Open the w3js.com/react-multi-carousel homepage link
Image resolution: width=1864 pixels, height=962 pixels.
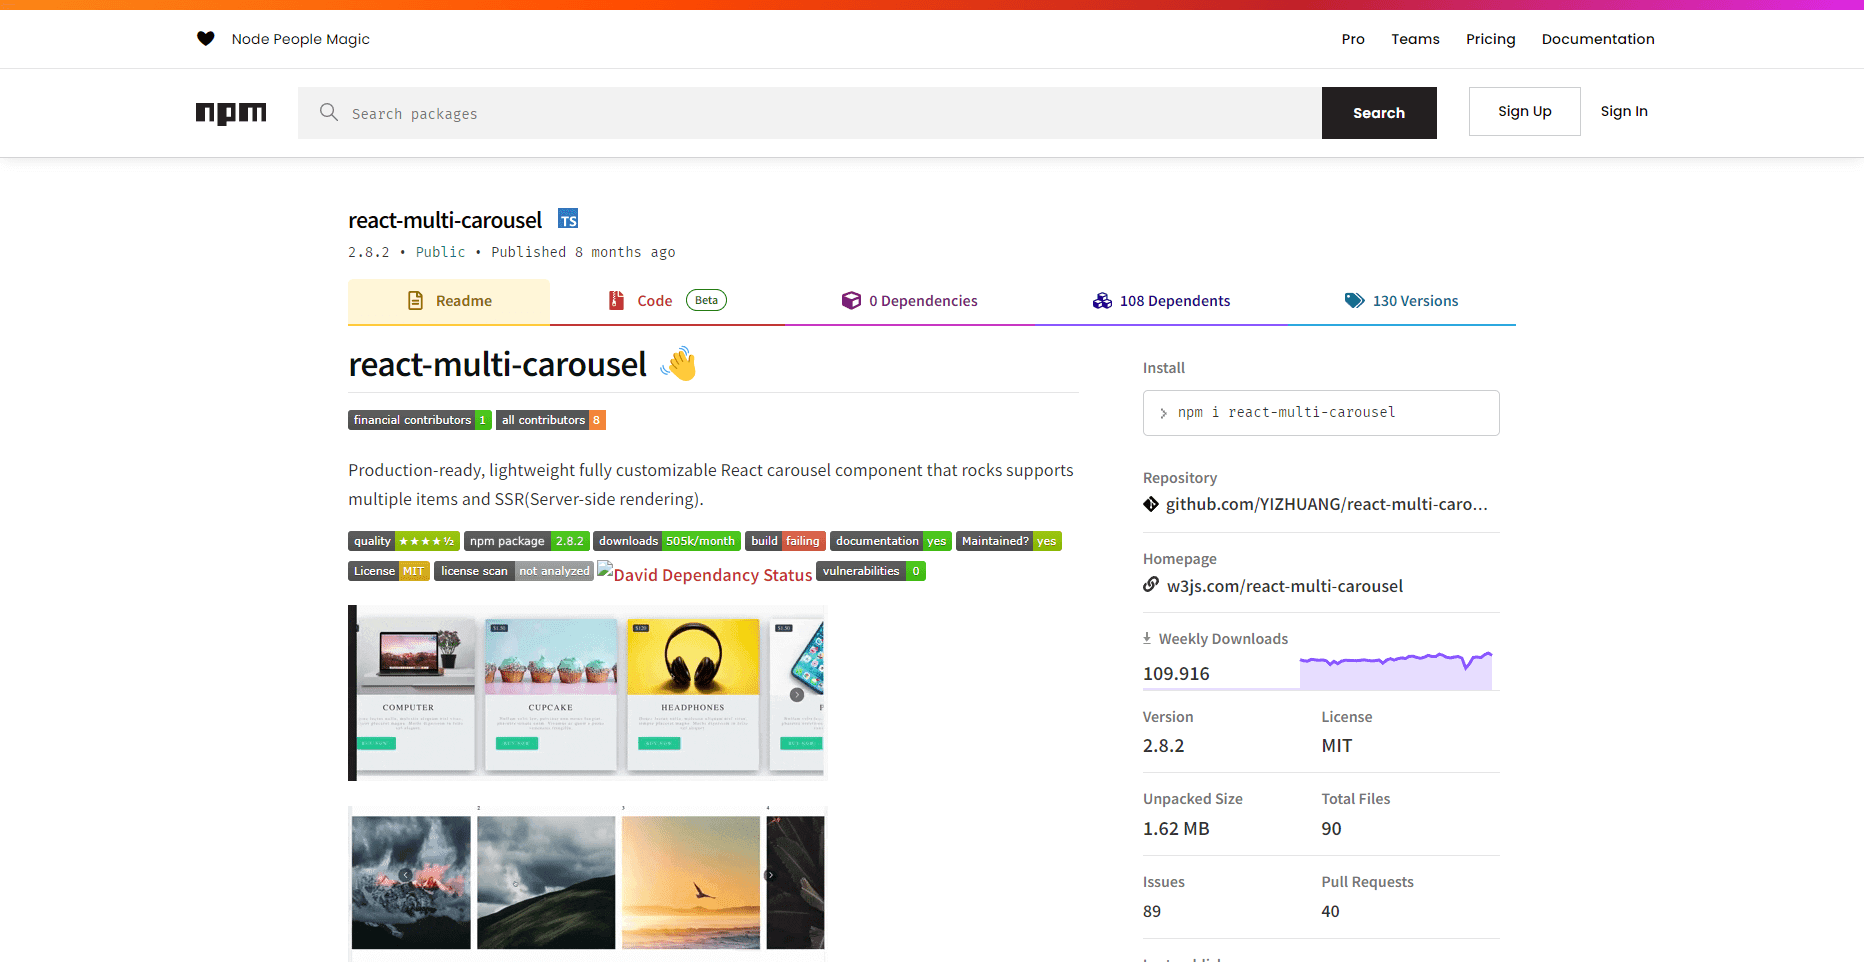pyautogui.click(x=1284, y=586)
